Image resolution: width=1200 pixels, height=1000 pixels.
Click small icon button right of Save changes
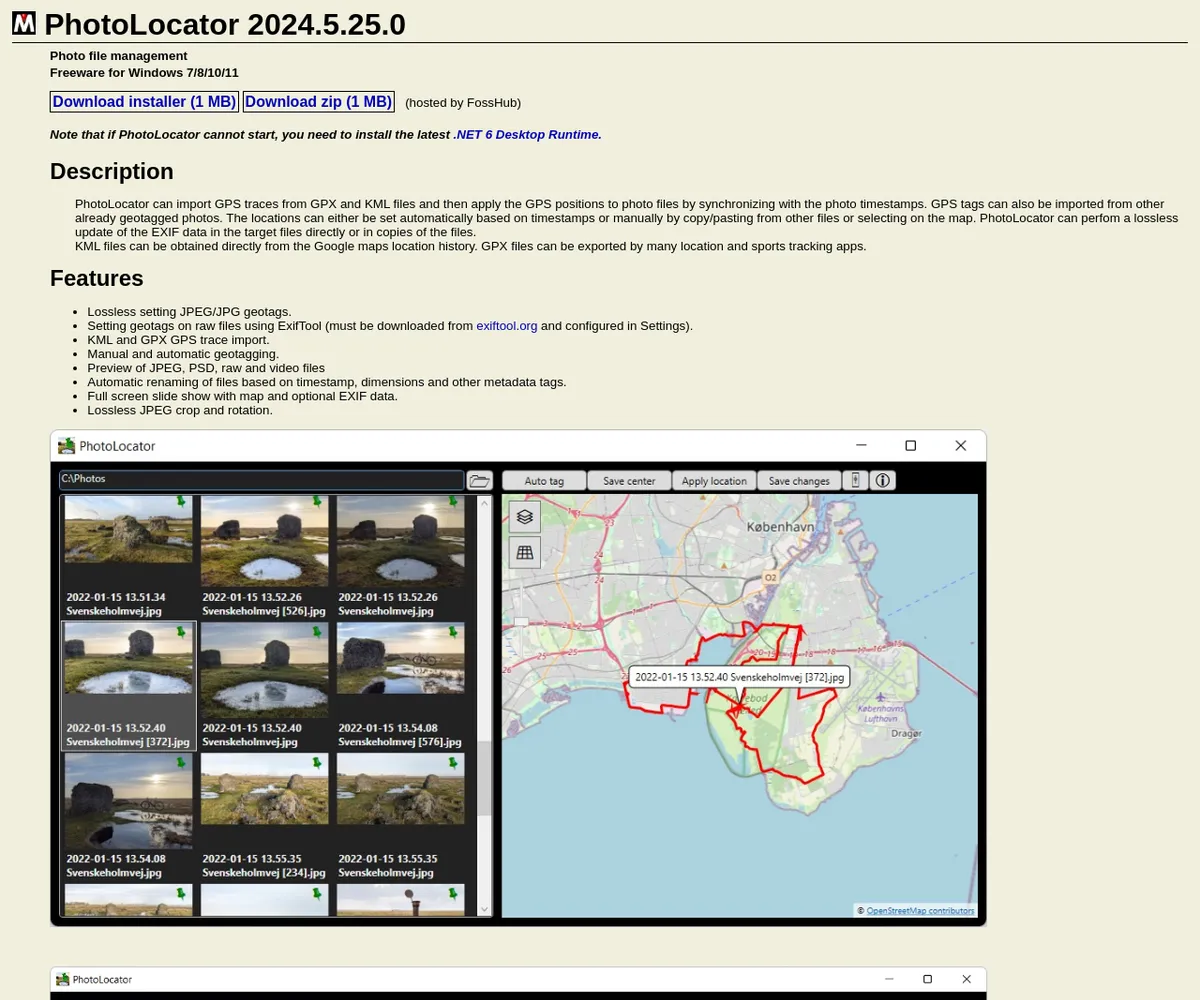pyautogui.click(x=855, y=481)
